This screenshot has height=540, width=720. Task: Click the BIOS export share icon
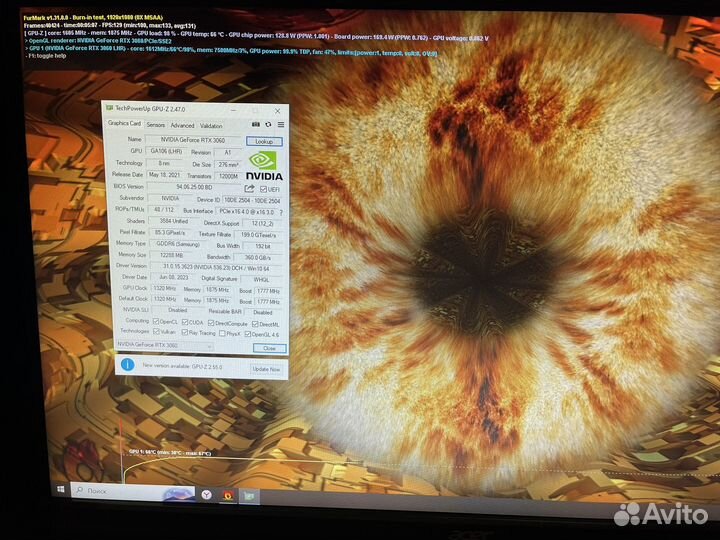(251, 187)
